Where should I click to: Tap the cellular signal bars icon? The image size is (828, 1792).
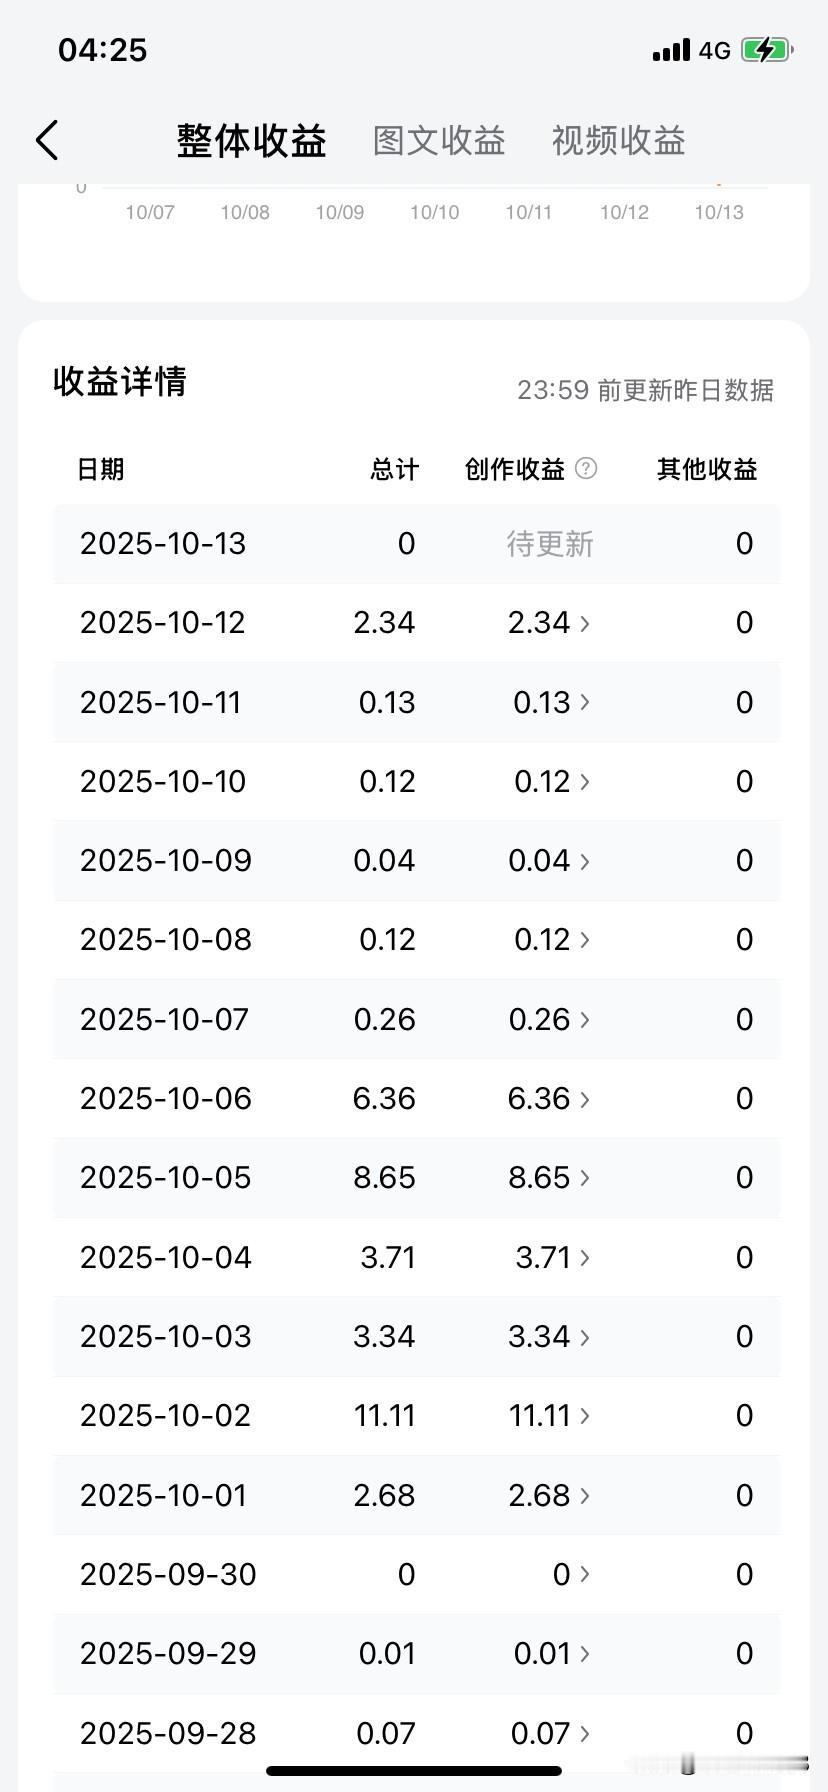click(671, 50)
